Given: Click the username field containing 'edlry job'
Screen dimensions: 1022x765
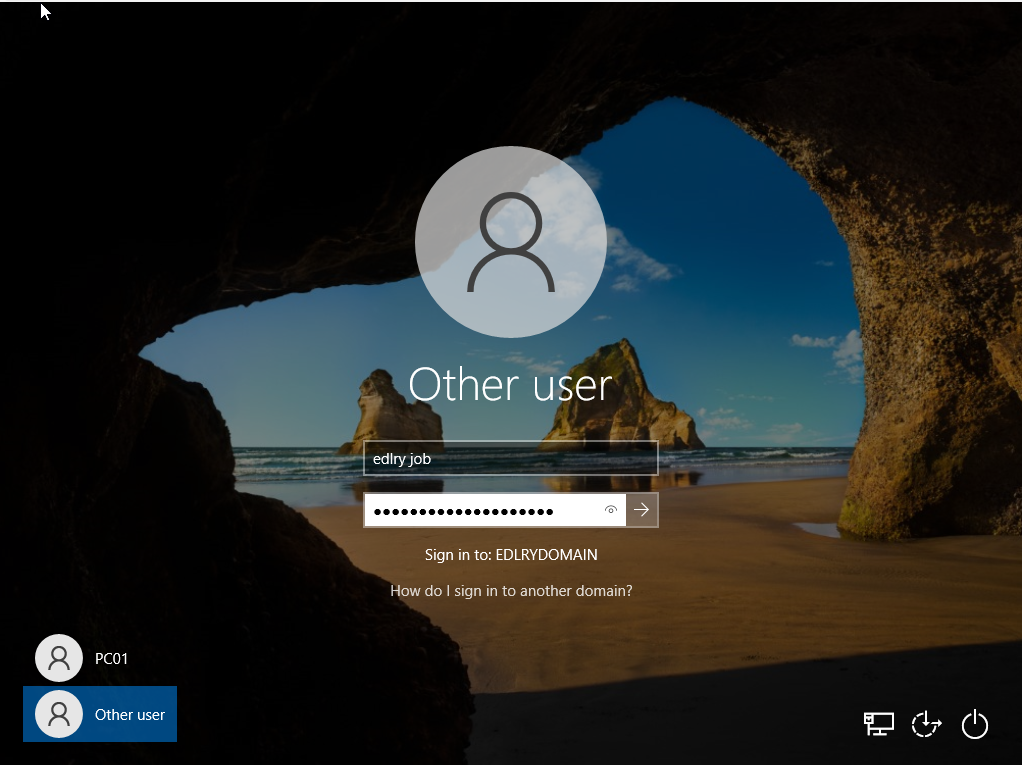Looking at the screenshot, I should tap(510, 459).
